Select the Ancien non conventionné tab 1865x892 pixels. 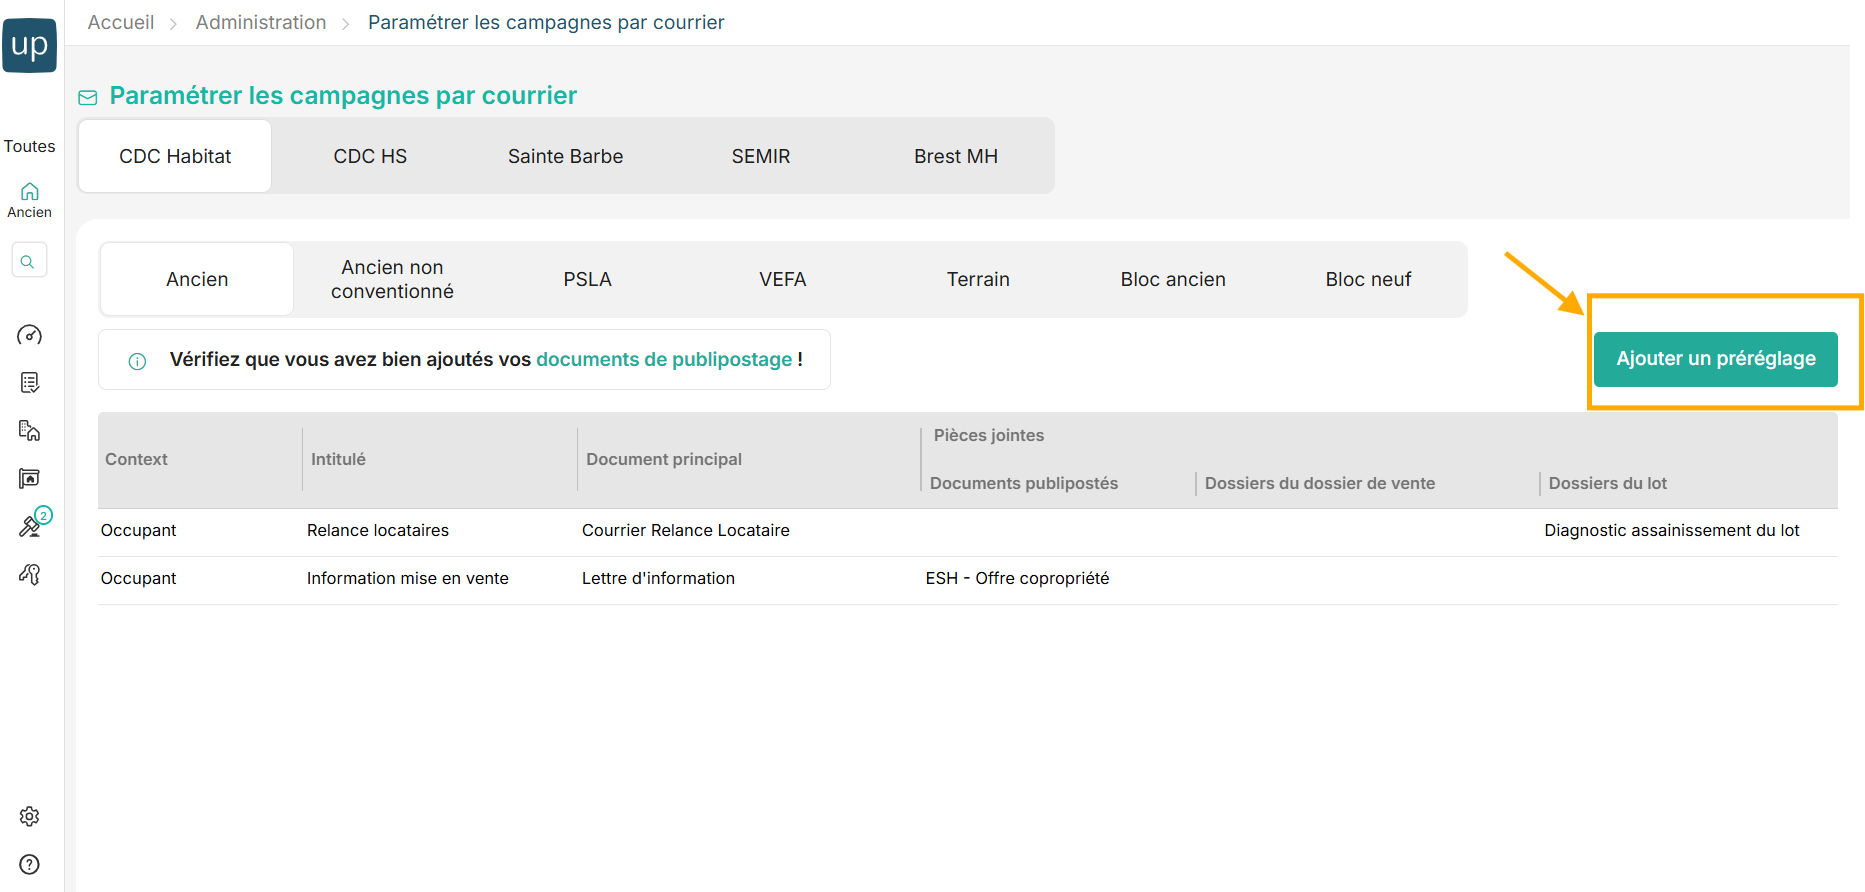point(392,279)
